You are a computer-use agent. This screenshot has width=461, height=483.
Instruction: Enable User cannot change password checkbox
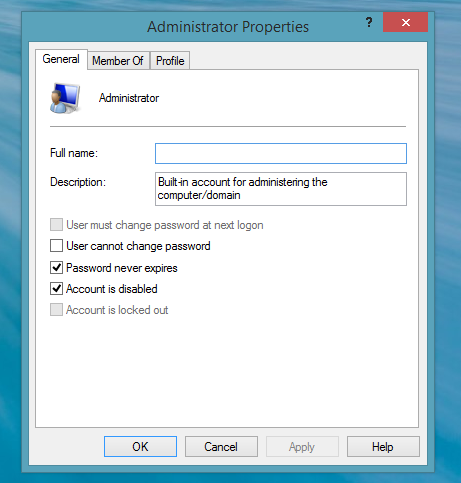56,246
